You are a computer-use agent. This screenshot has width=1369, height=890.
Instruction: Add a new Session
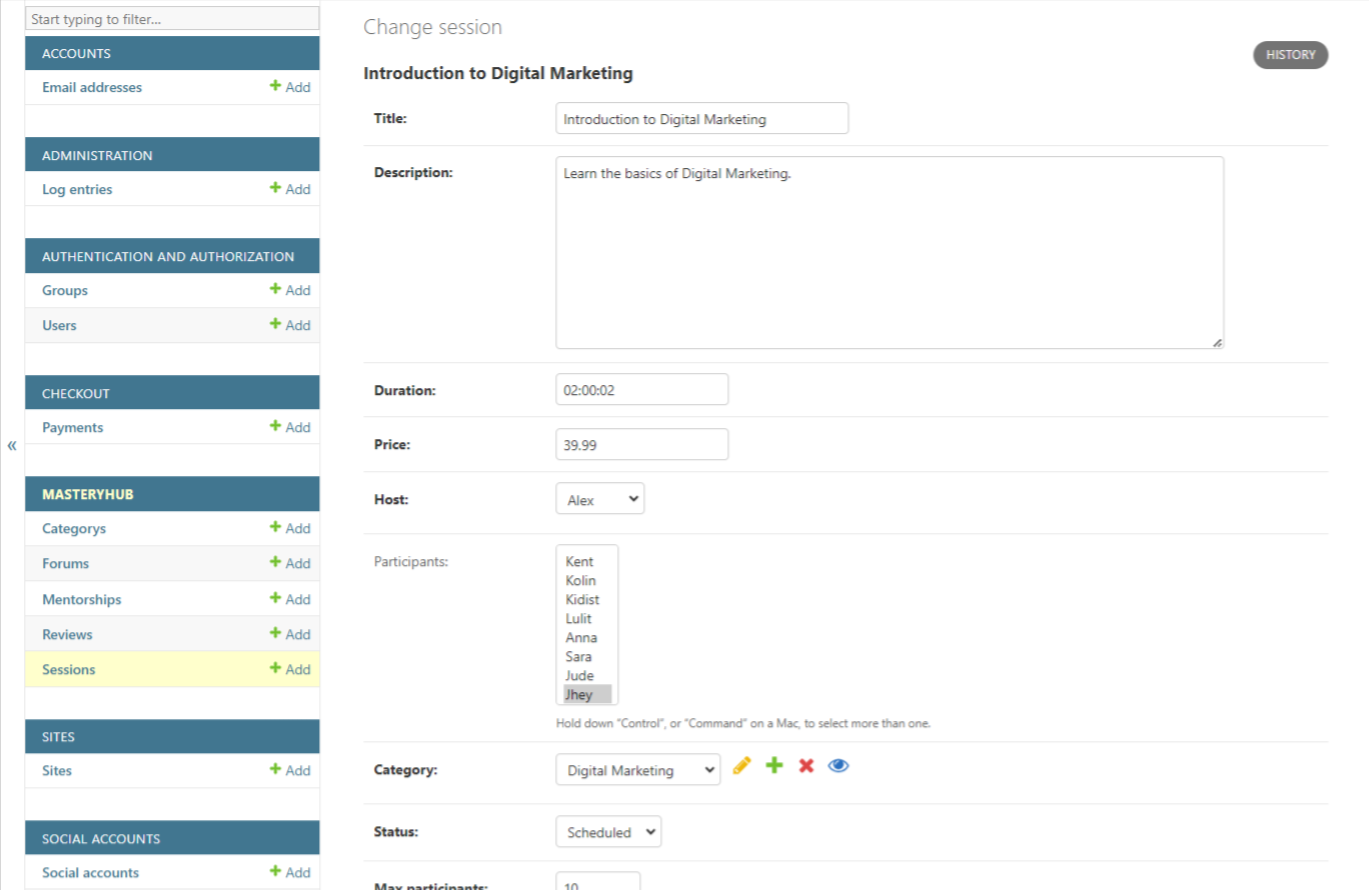[290, 669]
